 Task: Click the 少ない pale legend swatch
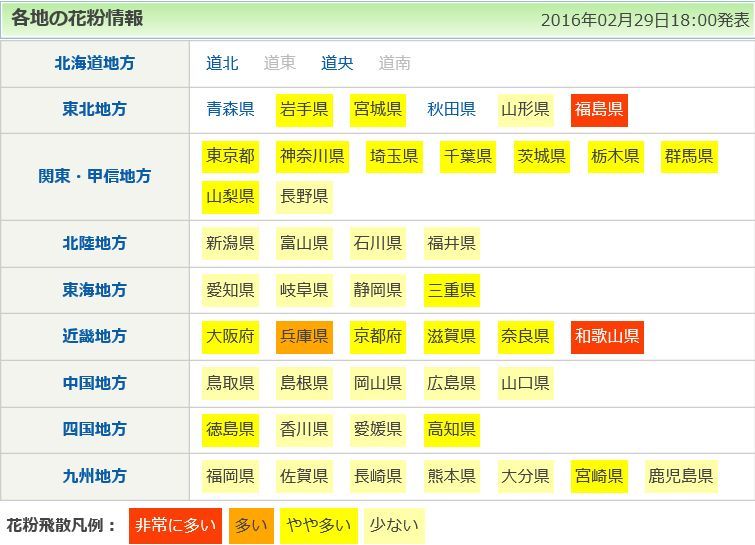click(x=393, y=525)
